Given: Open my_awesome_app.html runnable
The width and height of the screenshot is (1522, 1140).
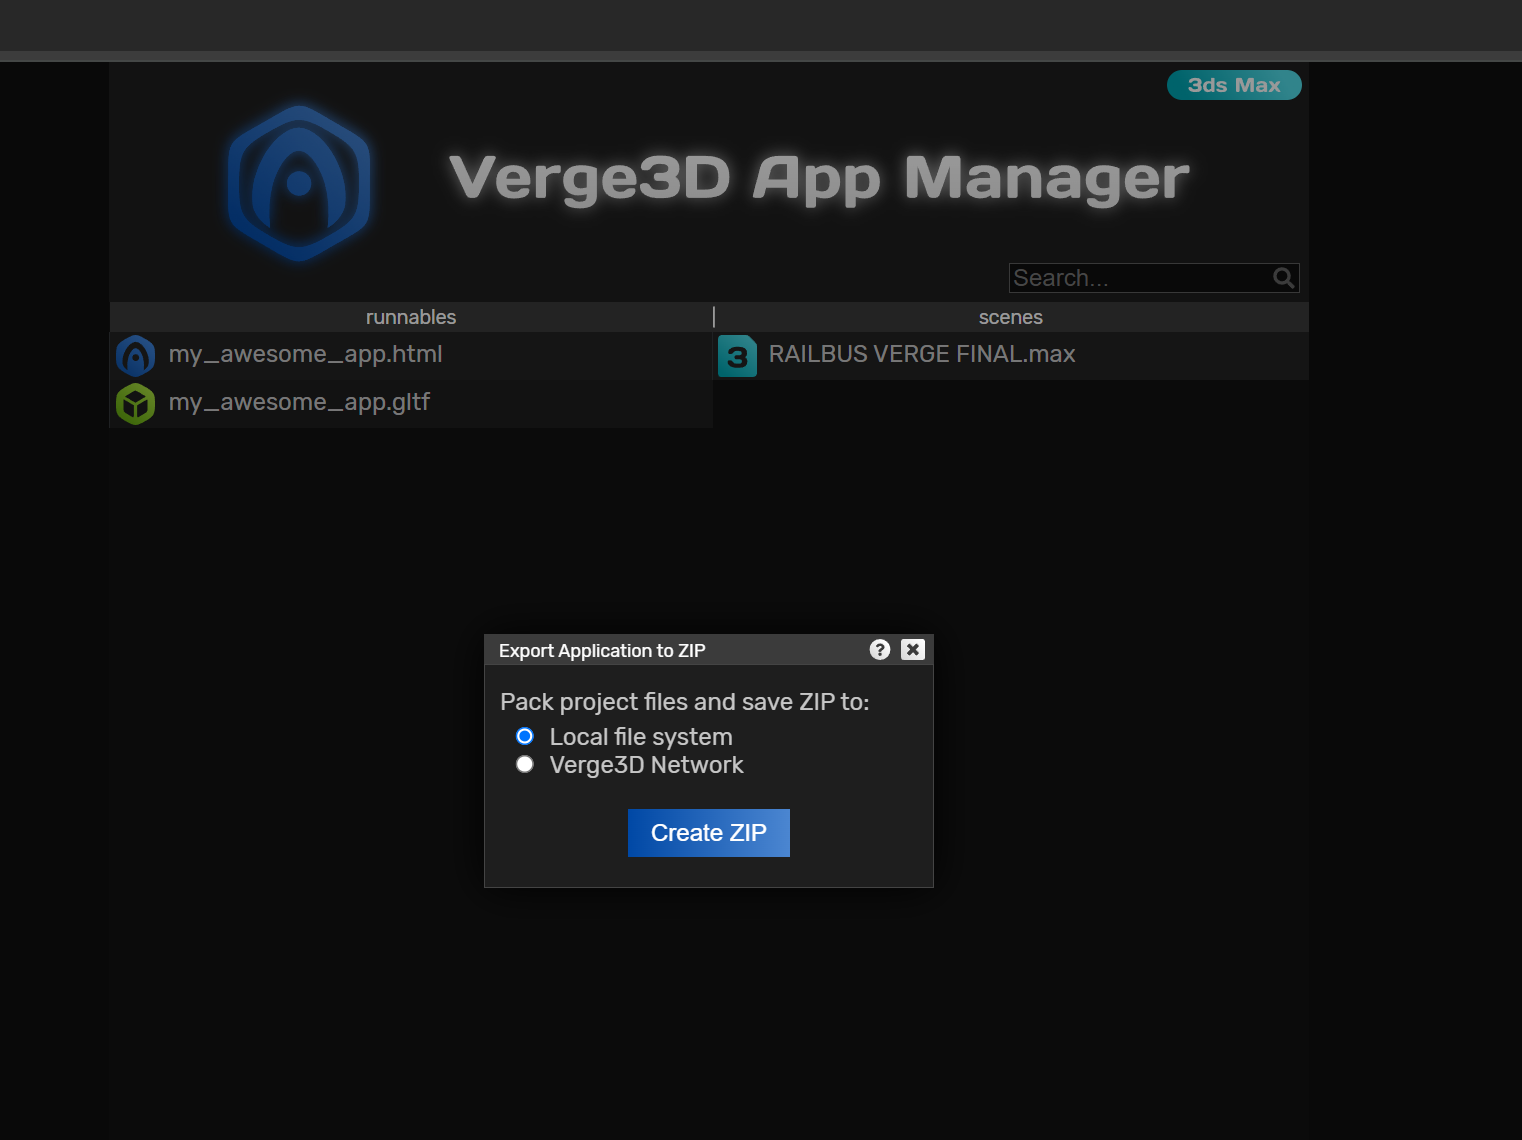Looking at the screenshot, I should click(x=305, y=354).
